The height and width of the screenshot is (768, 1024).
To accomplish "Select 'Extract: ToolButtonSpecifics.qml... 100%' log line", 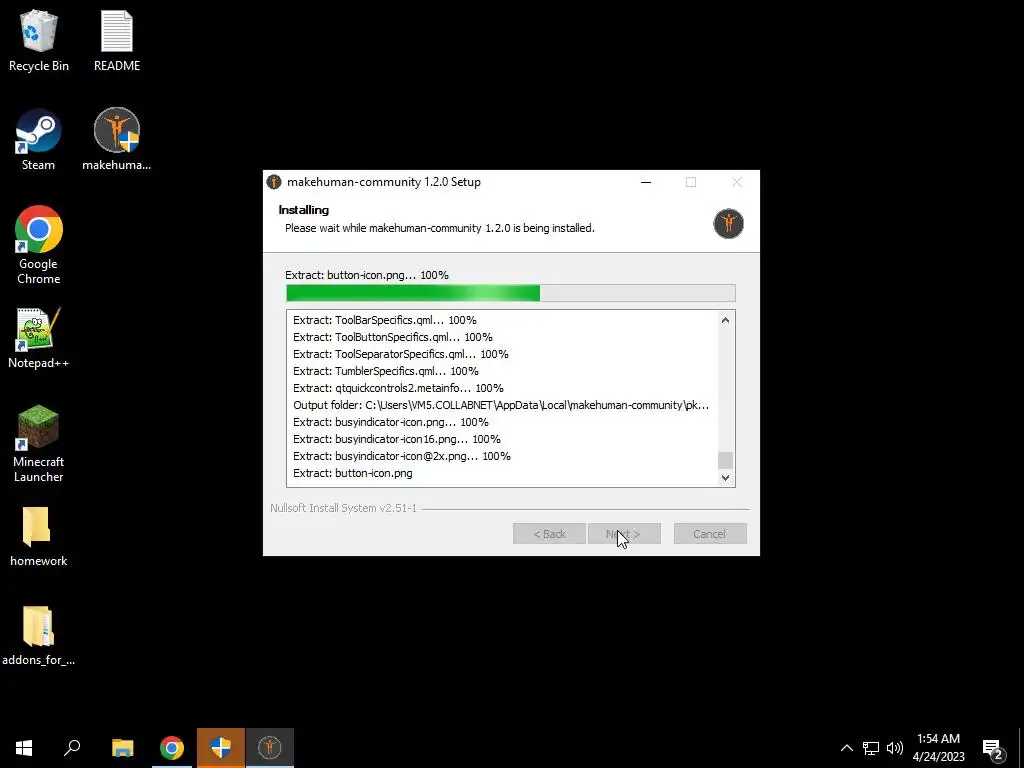I will (392, 337).
